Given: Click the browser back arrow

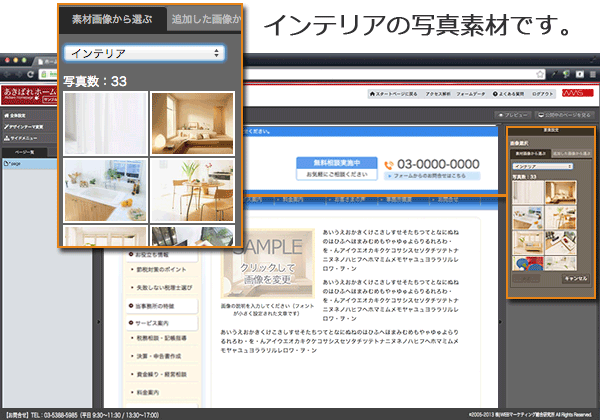Looking at the screenshot, I should tap(8, 75).
